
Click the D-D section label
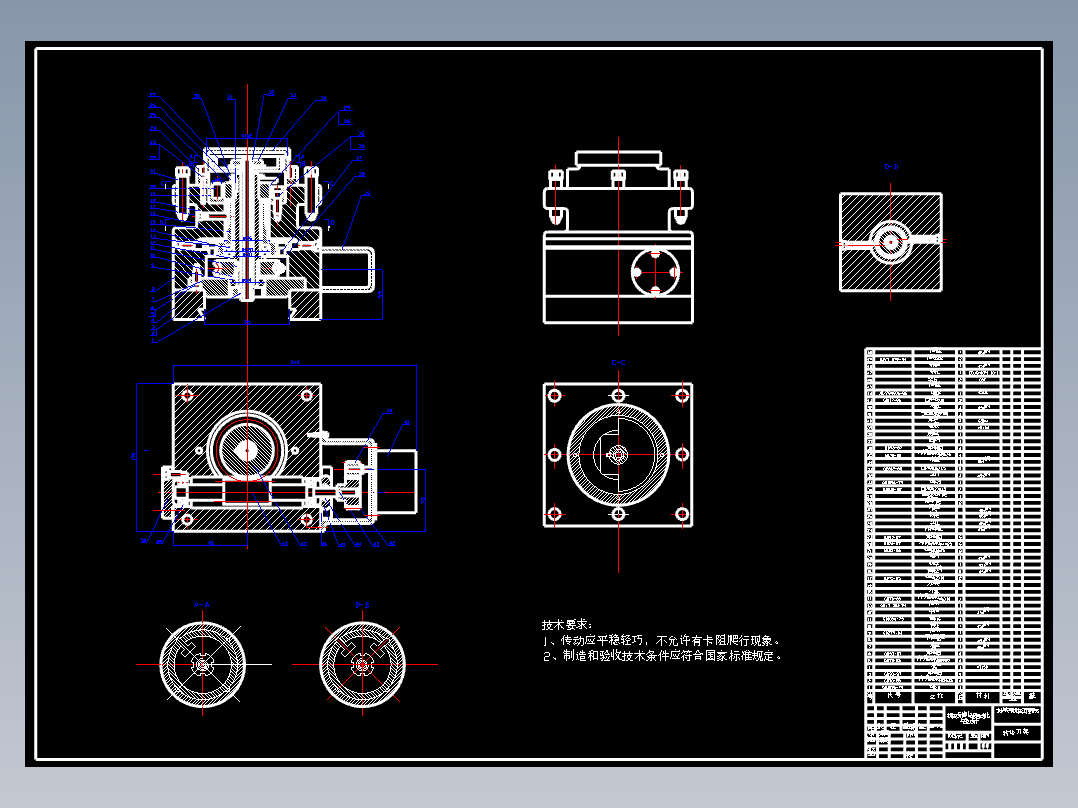click(x=891, y=167)
